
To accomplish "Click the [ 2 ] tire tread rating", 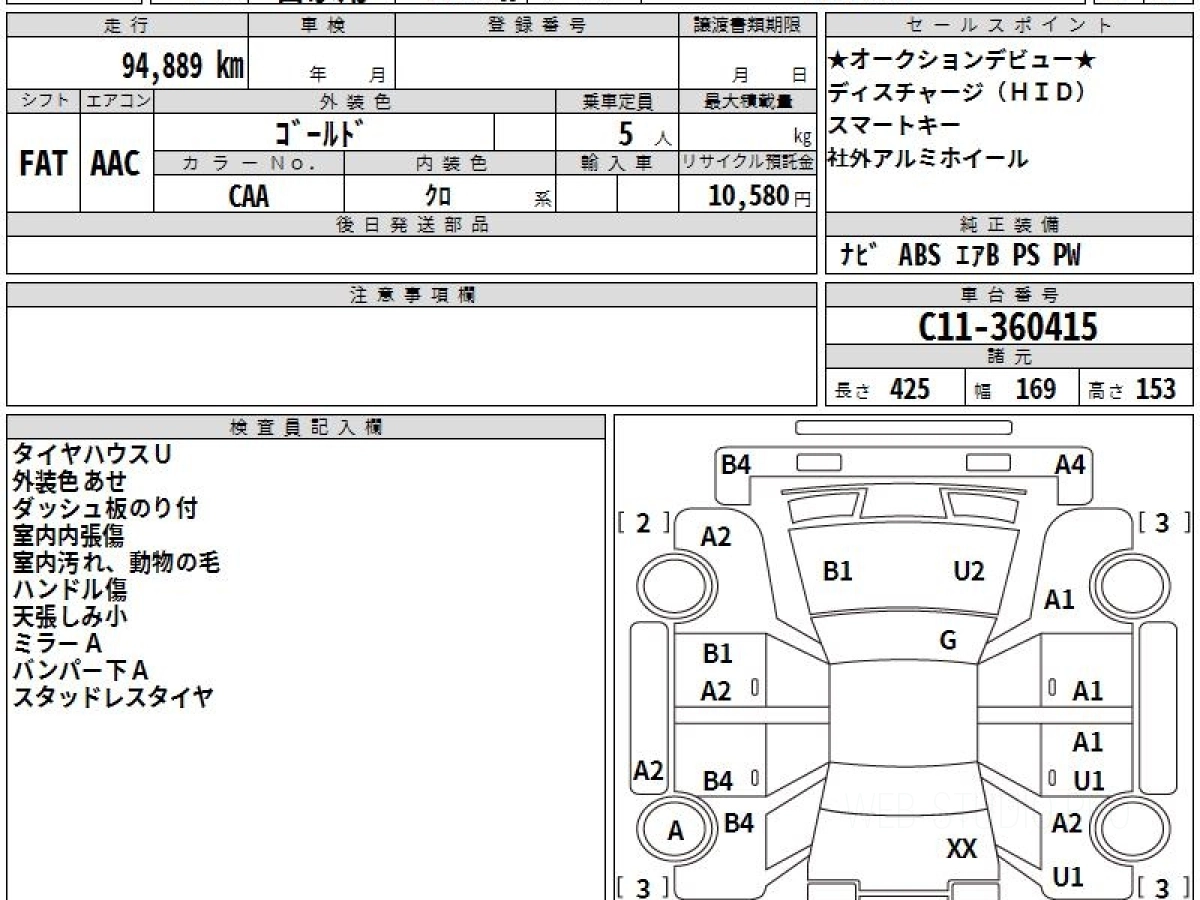I will tap(643, 522).
